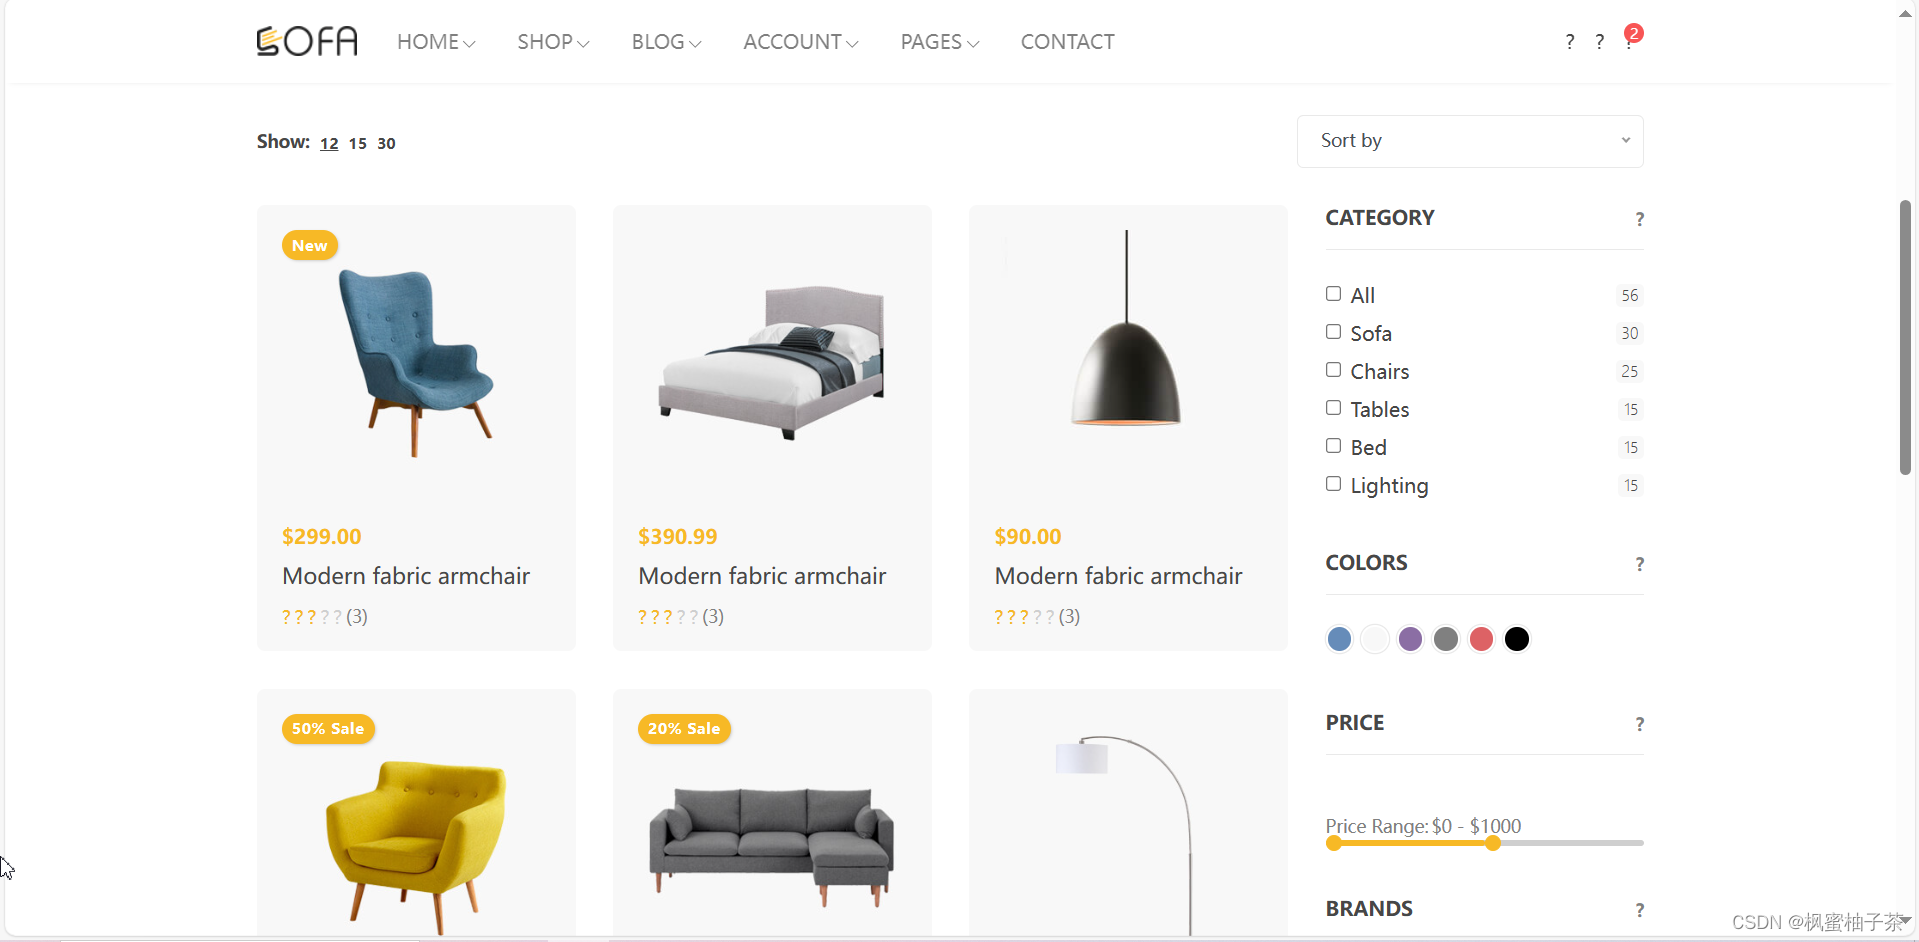This screenshot has height=942, width=1919.
Task: Choose the black color swatch
Action: pos(1517,639)
